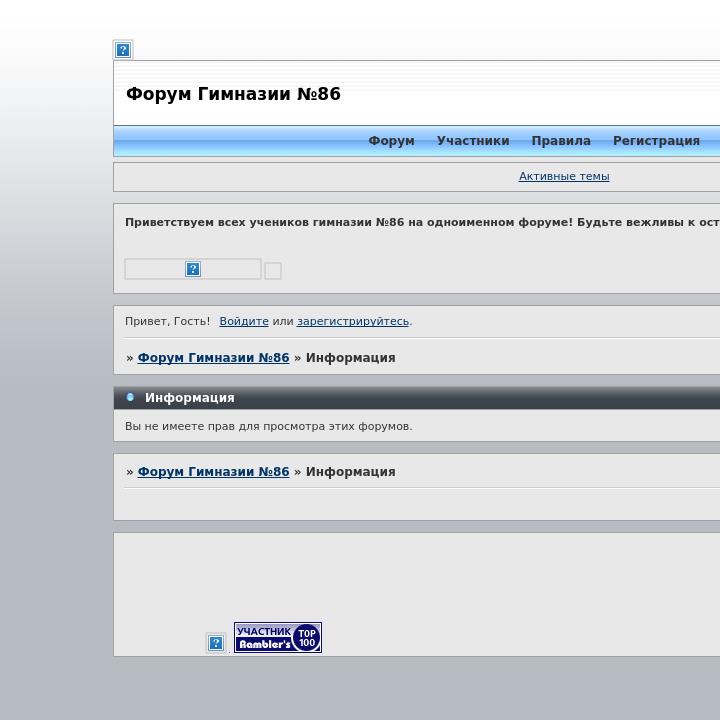
Task: Open the Rambler's Top 100 participant badge
Action: 278,637
